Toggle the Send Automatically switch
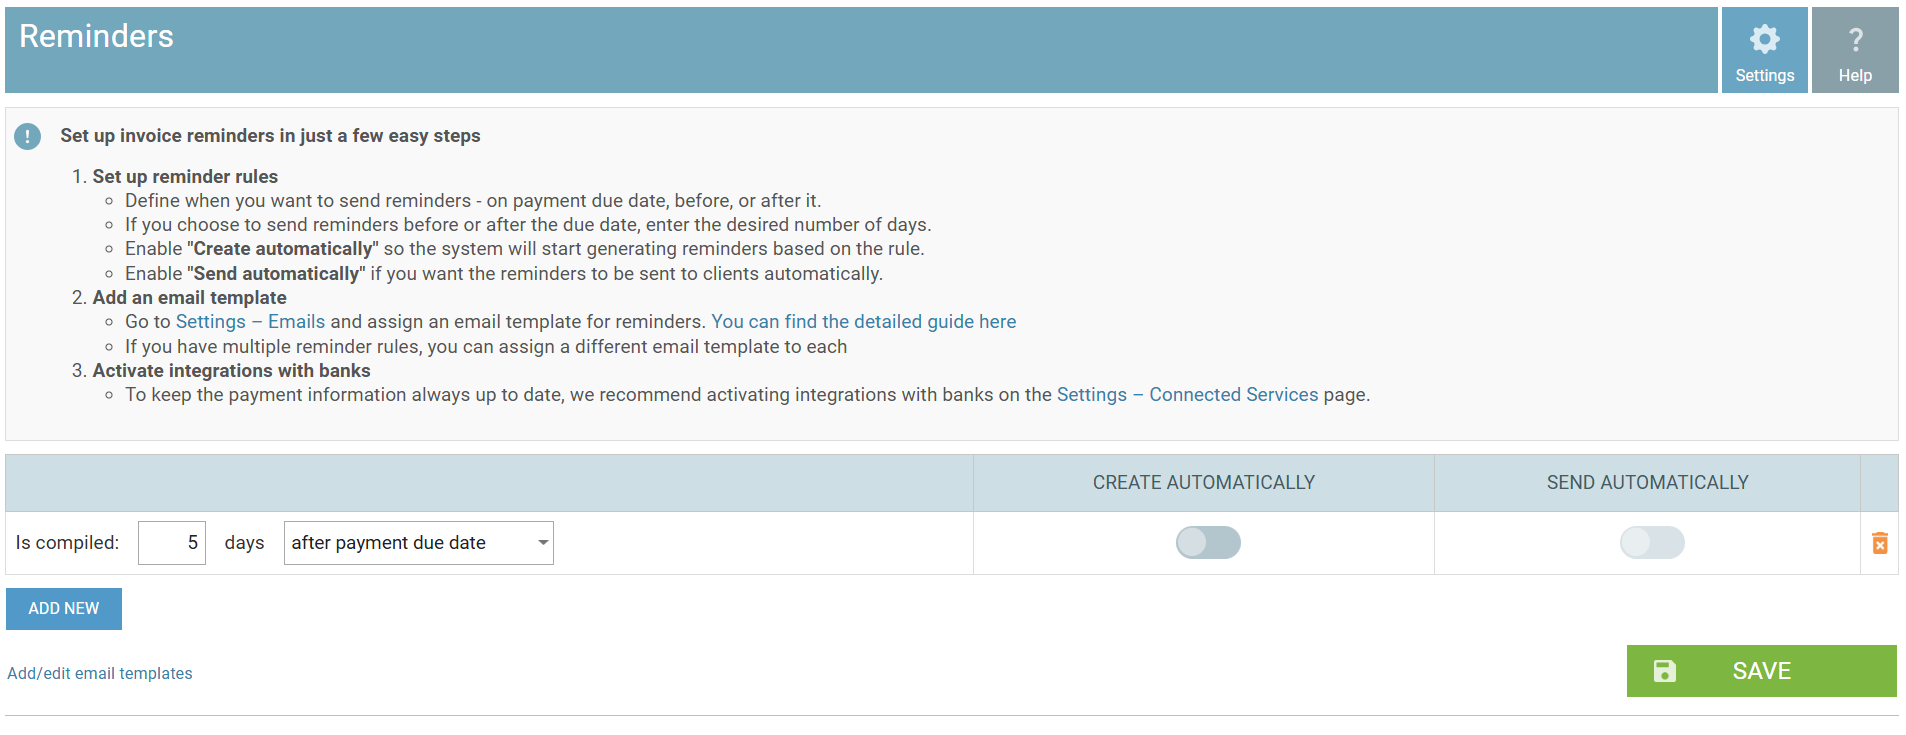The image size is (1906, 735). 1652,543
